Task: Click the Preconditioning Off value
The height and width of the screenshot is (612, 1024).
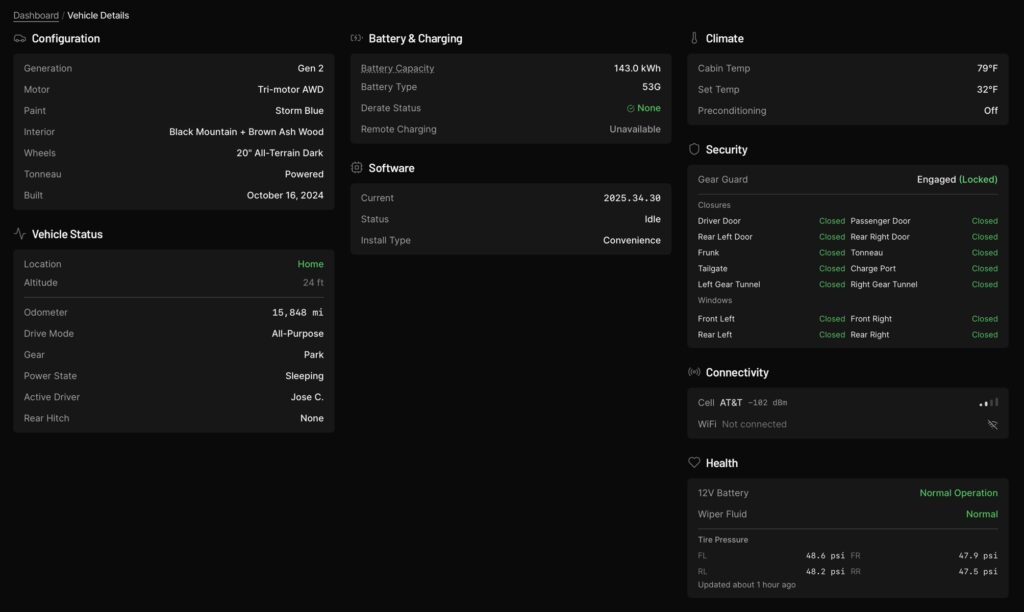Action: (x=990, y=111)
